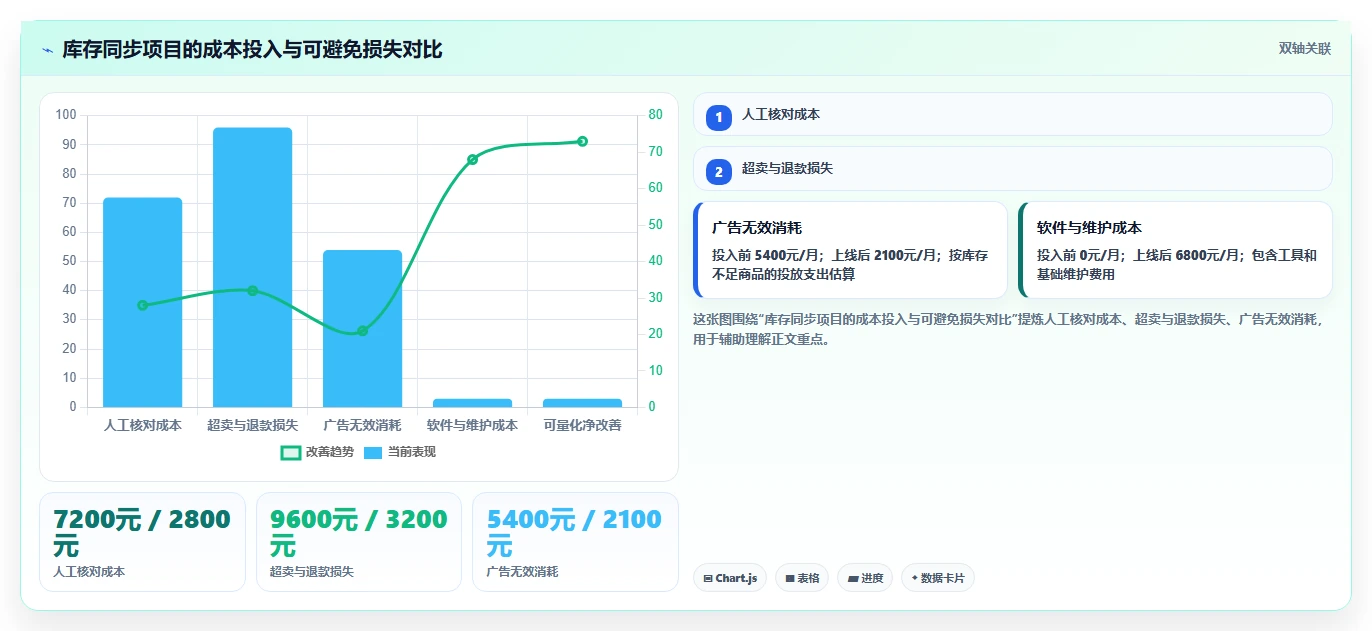The width and height of the screenshot is (1372, 631).
Task: Click the blue 当前表现 legend swatch
Action: 373,453
